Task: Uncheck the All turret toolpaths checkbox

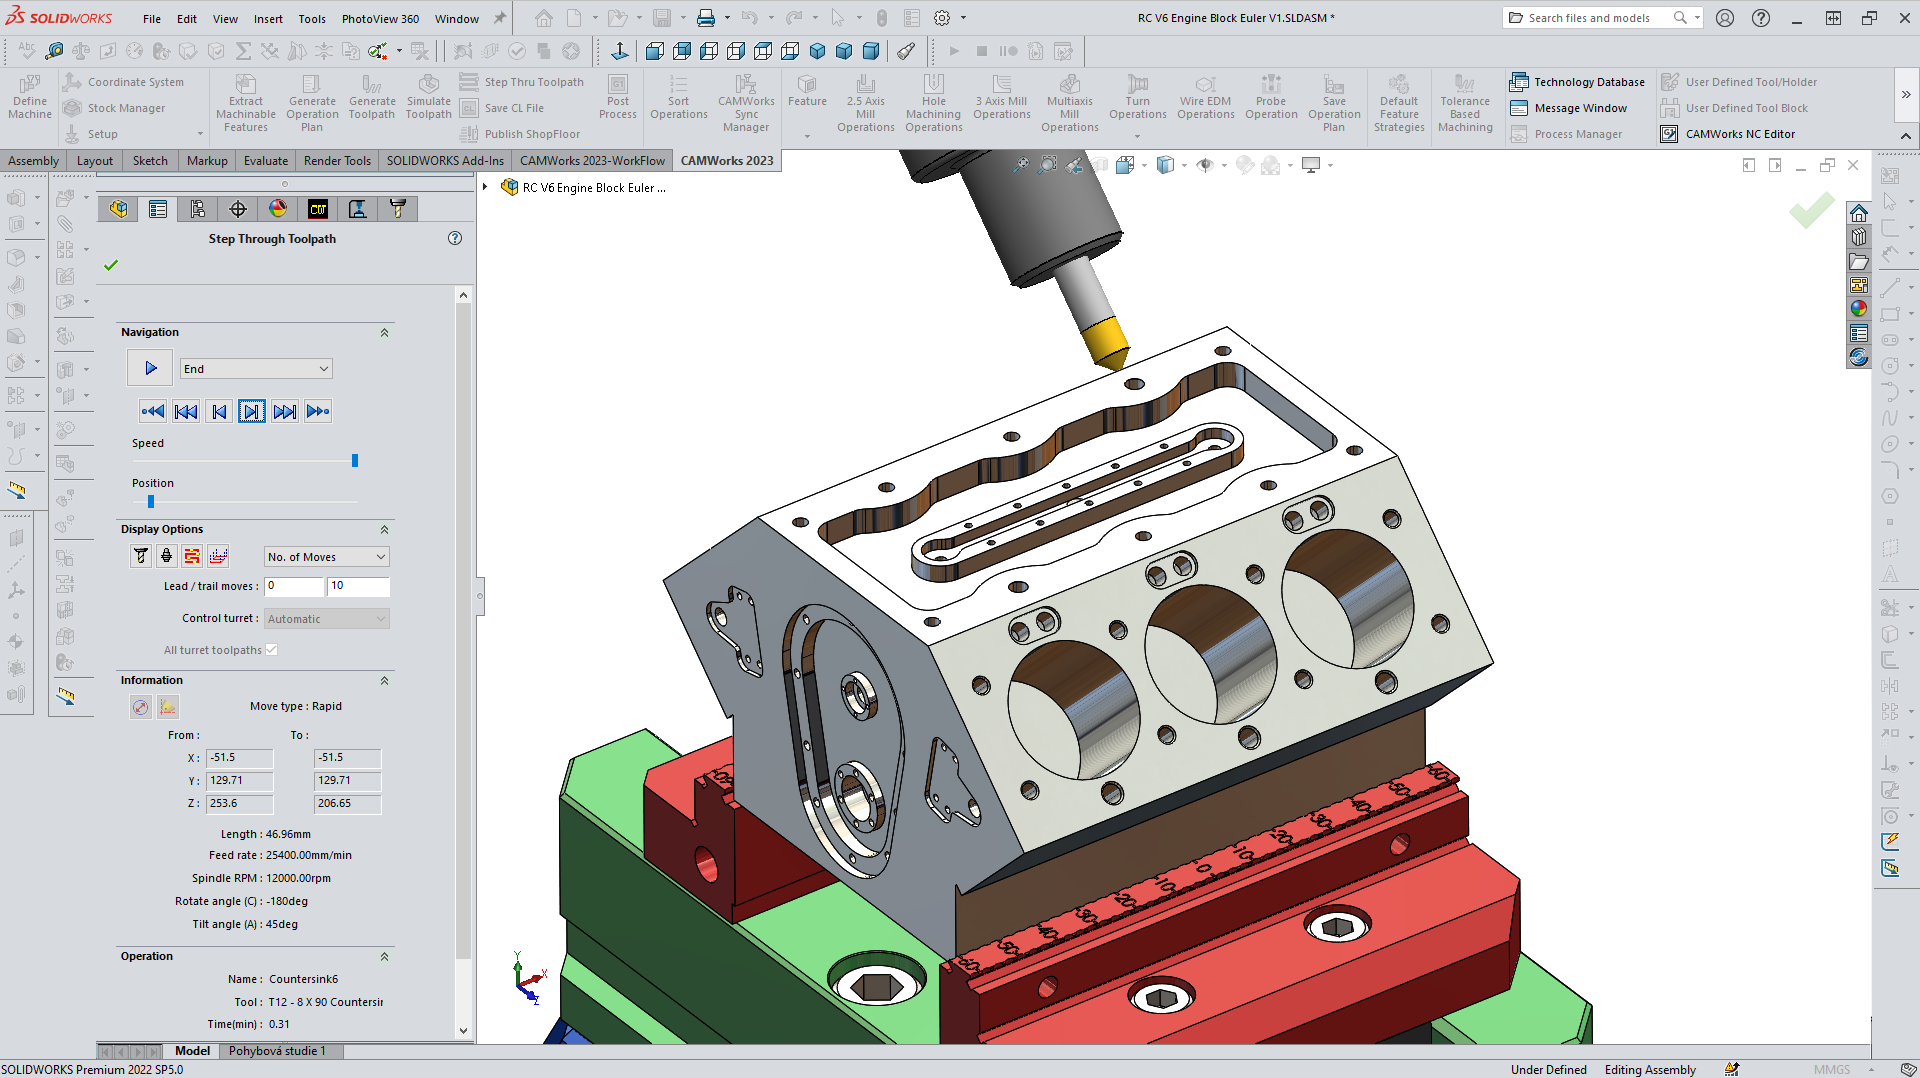Action: [x=271, y=649]
